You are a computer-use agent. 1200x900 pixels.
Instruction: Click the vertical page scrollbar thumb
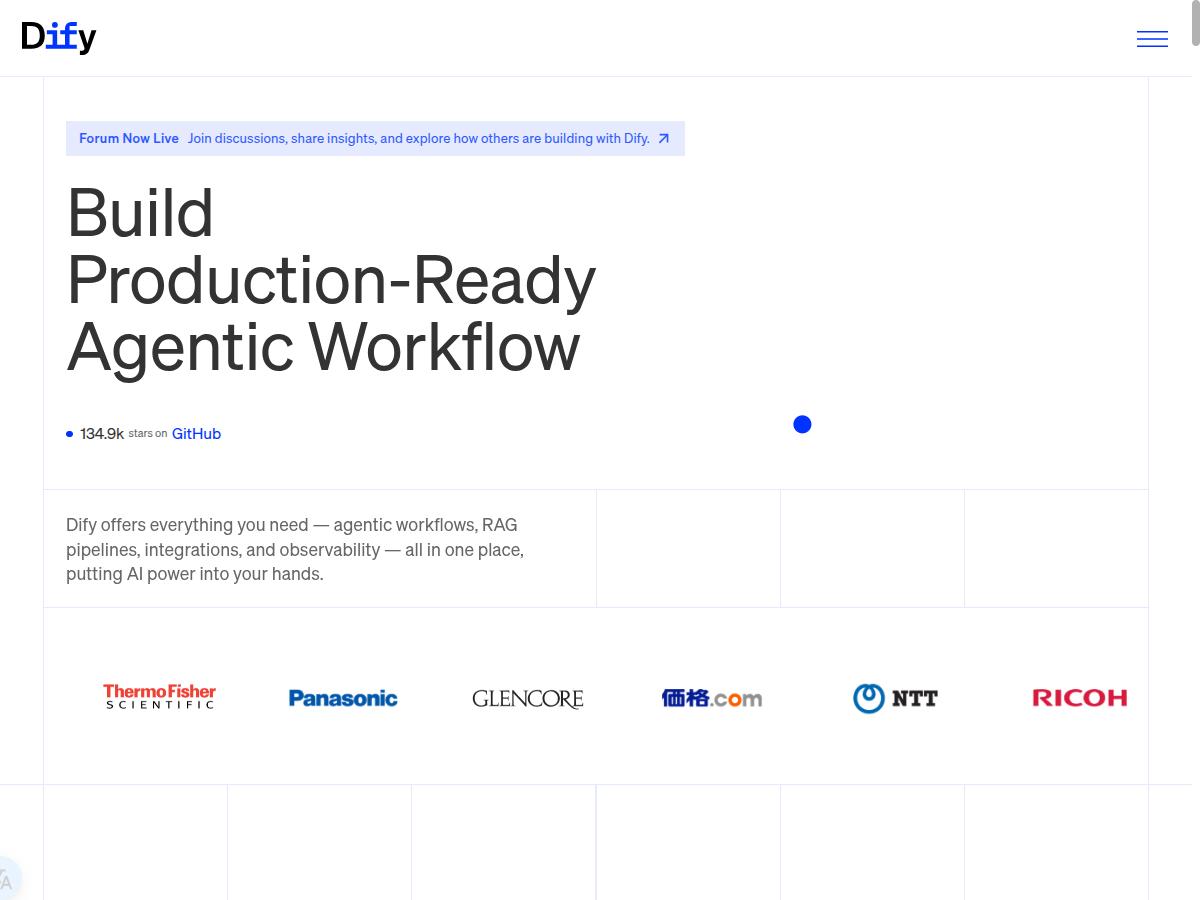point(1195,24)
